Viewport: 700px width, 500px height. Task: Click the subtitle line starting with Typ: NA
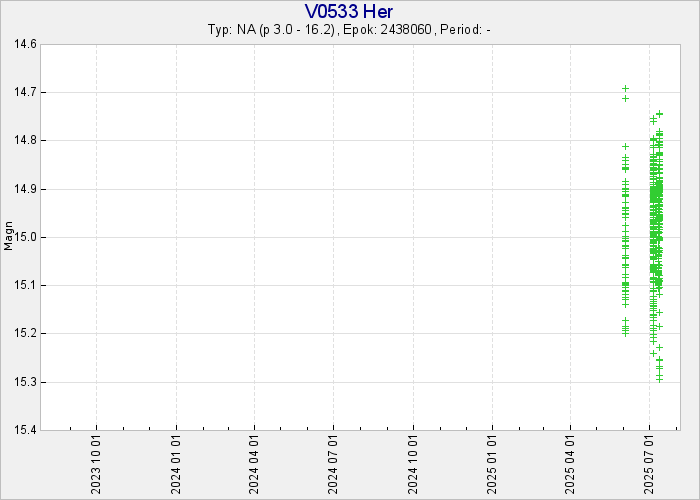point(350,30)
